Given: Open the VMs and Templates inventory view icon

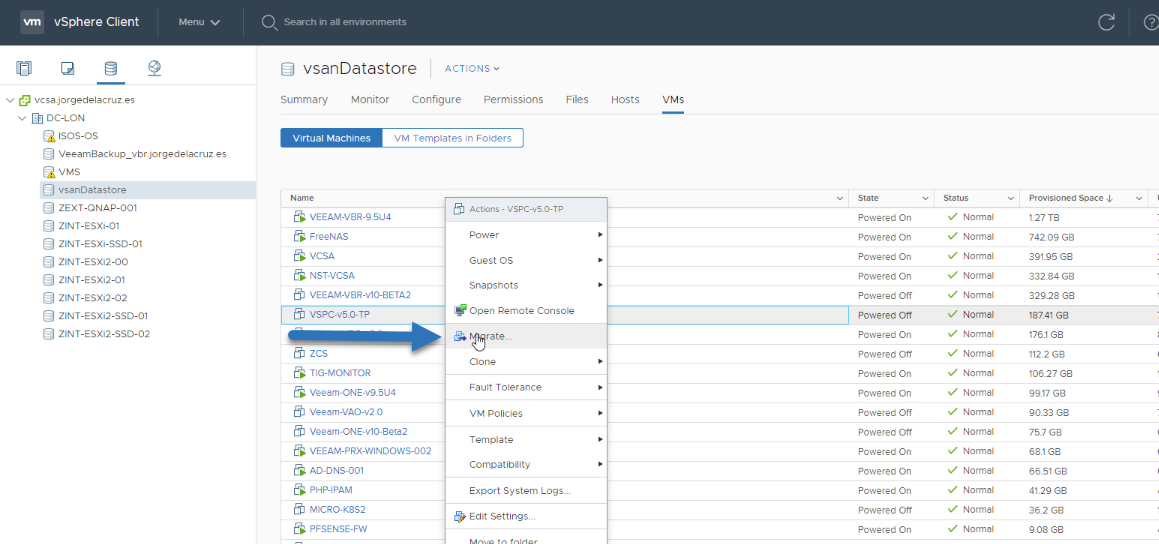Looking at the screenshot, I should tap(67, 69).
